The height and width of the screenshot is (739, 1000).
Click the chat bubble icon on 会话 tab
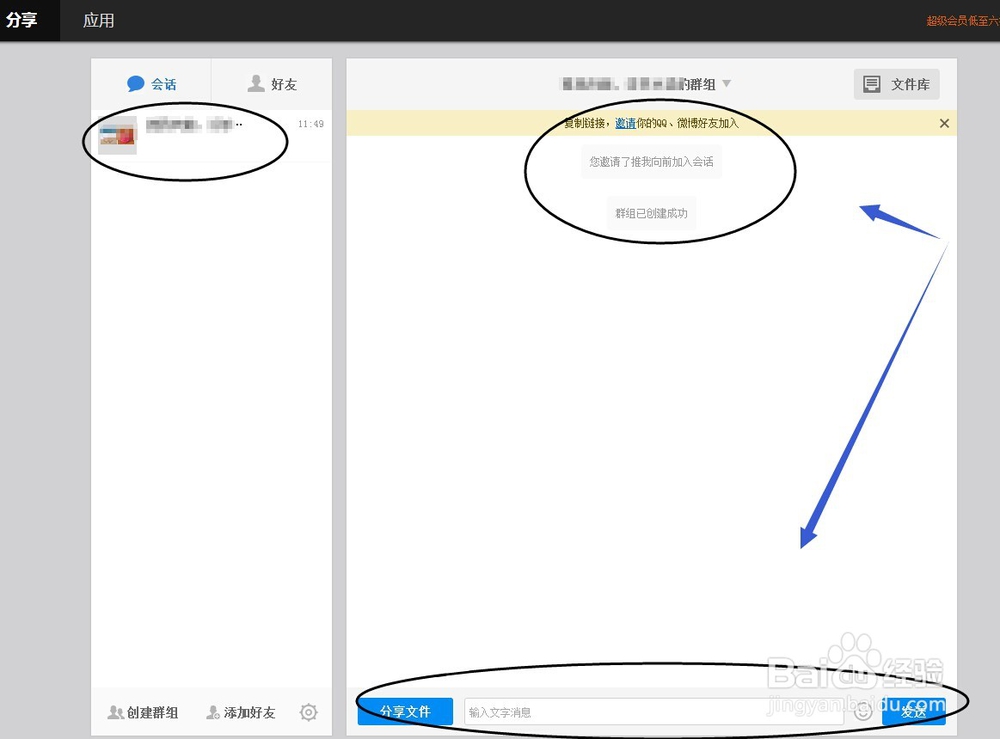click(135, 83)
